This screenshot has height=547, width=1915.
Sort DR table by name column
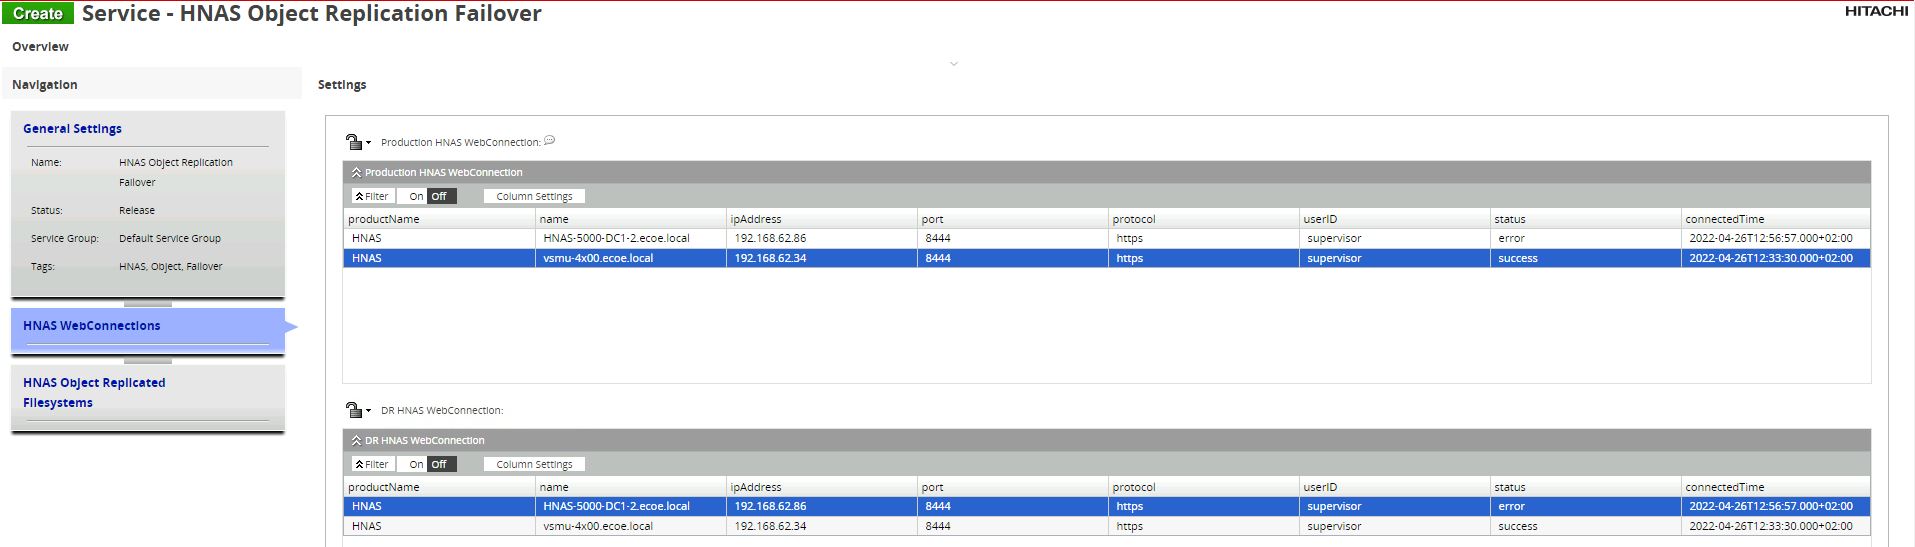[630, 487]
